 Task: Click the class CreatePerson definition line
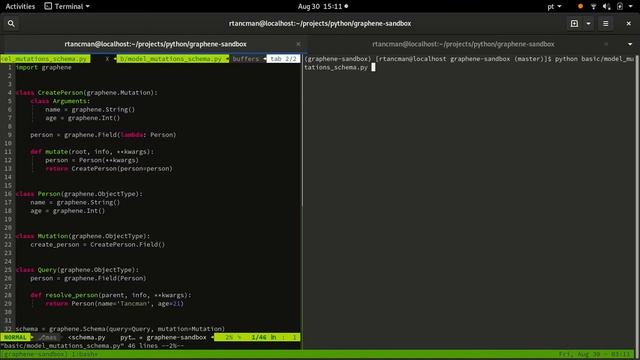pyautogui.click(x=87, y=93)
